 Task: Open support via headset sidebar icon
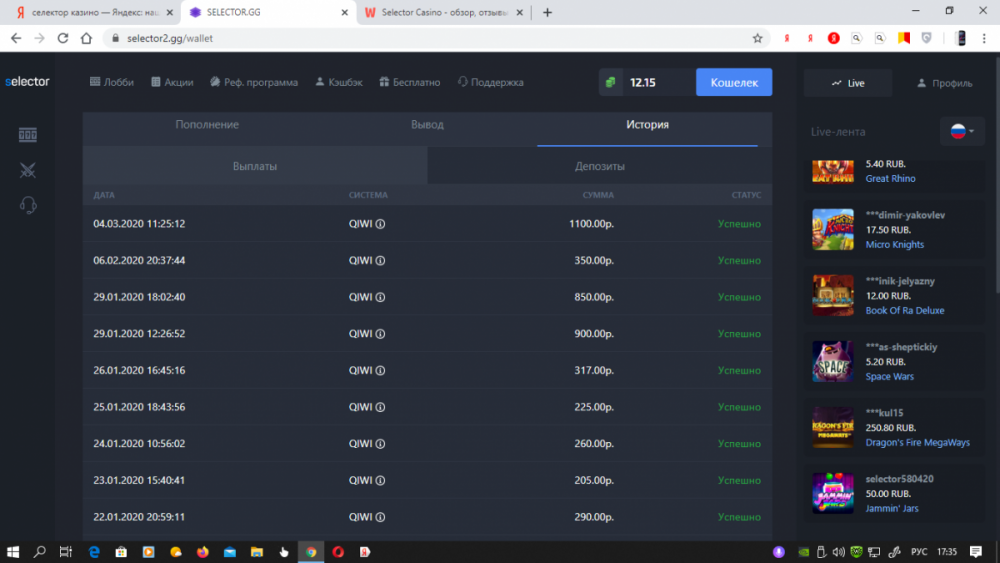click(28, 205)
